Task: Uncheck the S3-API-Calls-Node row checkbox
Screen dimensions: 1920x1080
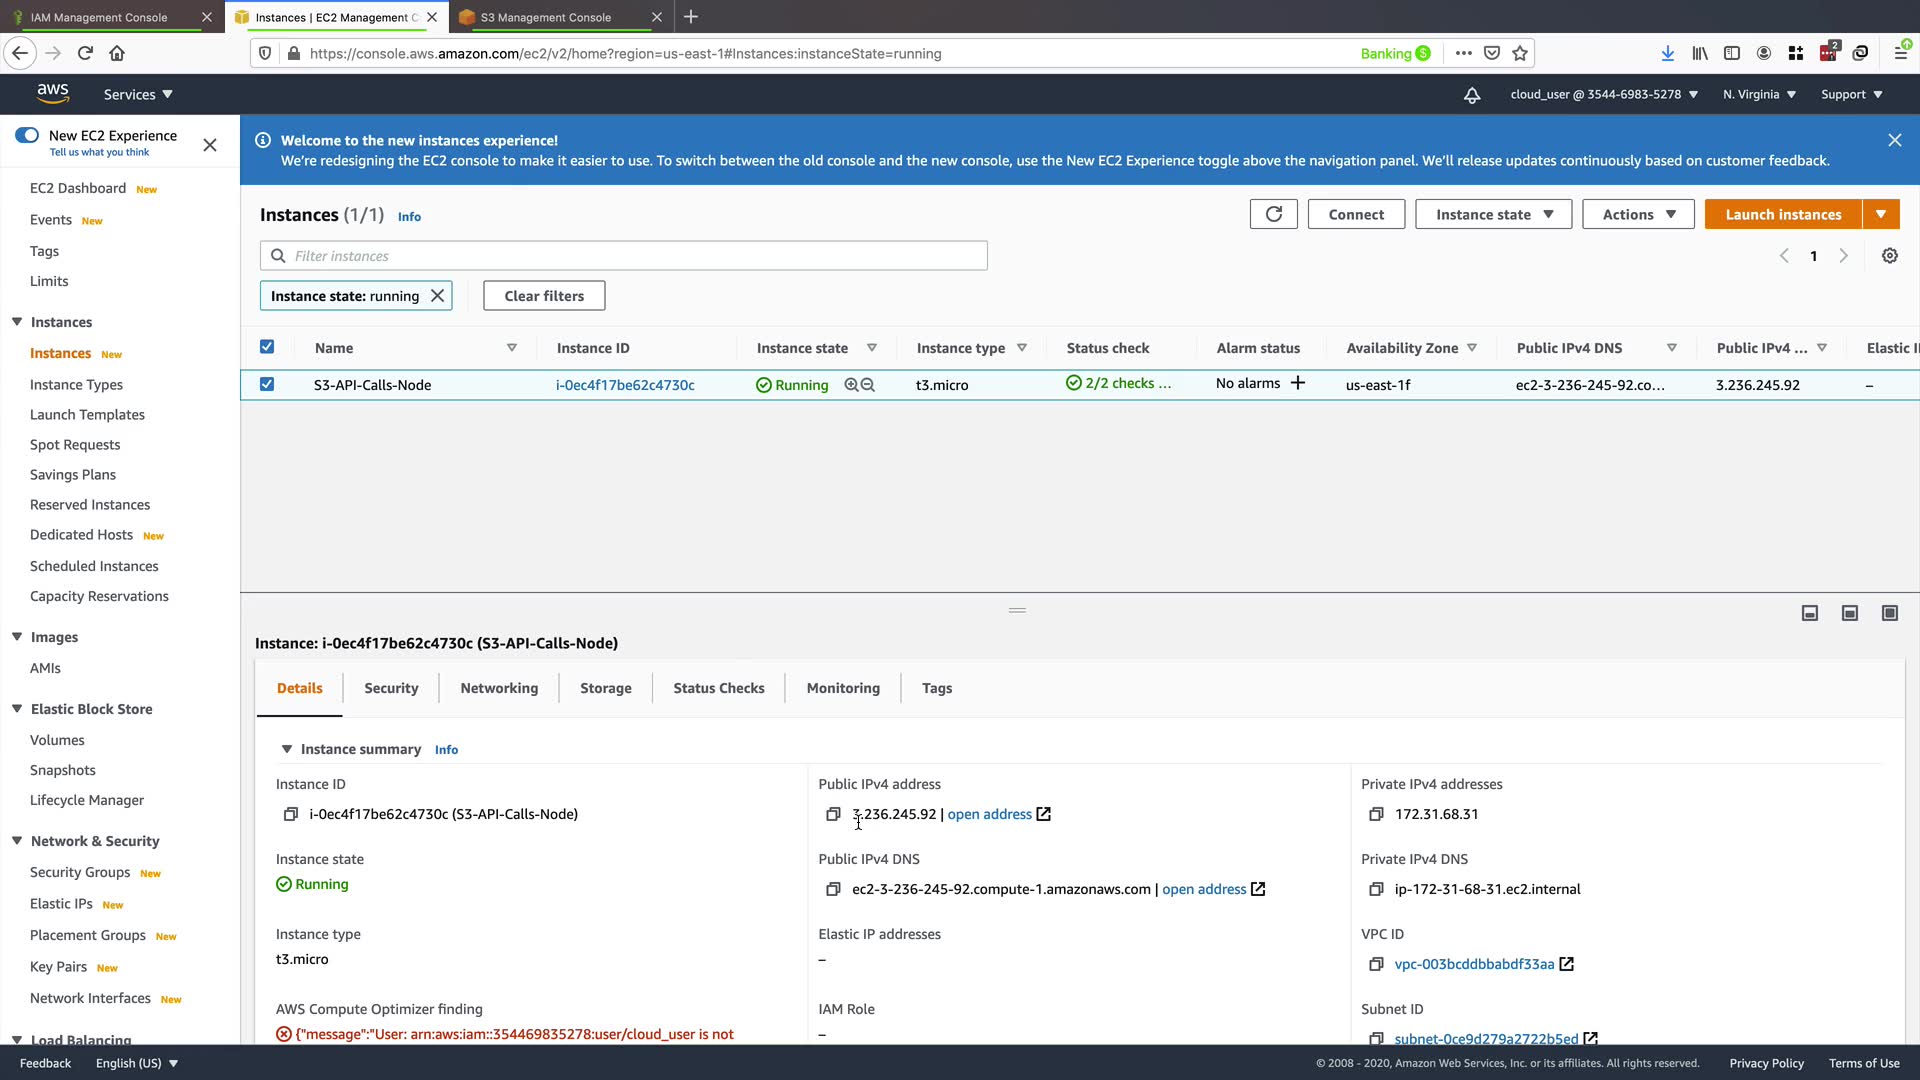Action: coord(267,384)
